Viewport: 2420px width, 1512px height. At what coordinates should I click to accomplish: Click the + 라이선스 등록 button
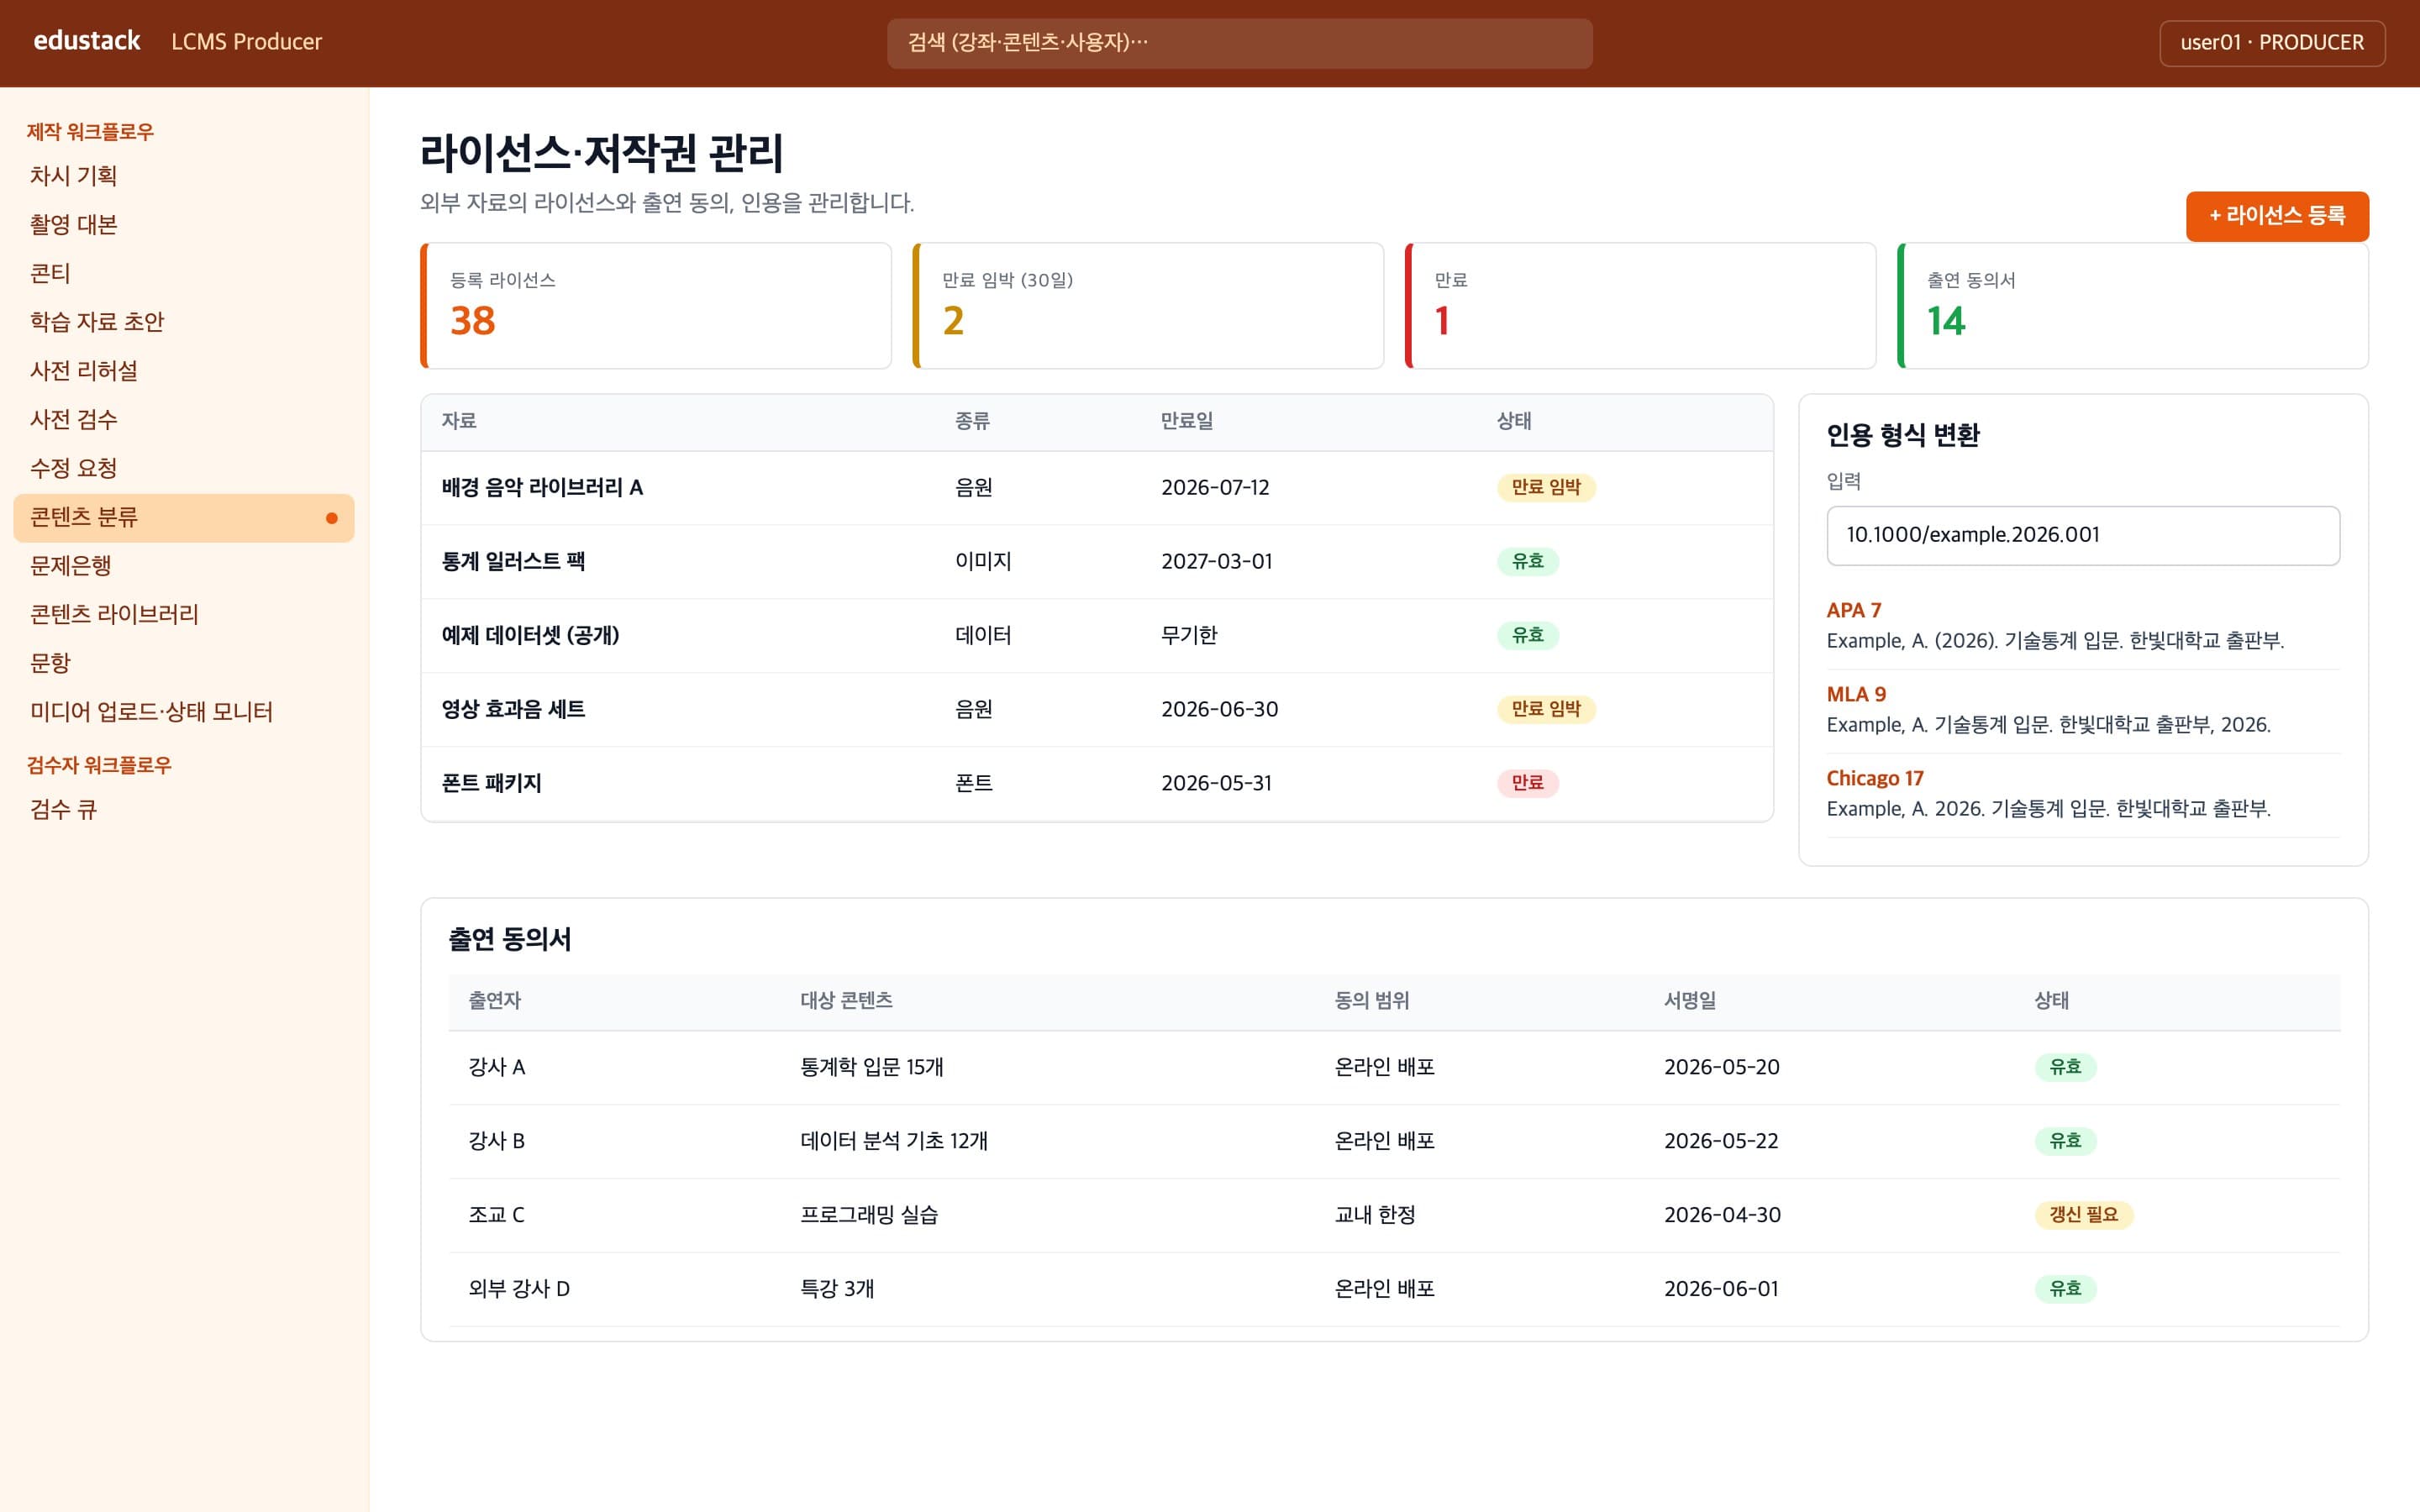point(2276,216)
